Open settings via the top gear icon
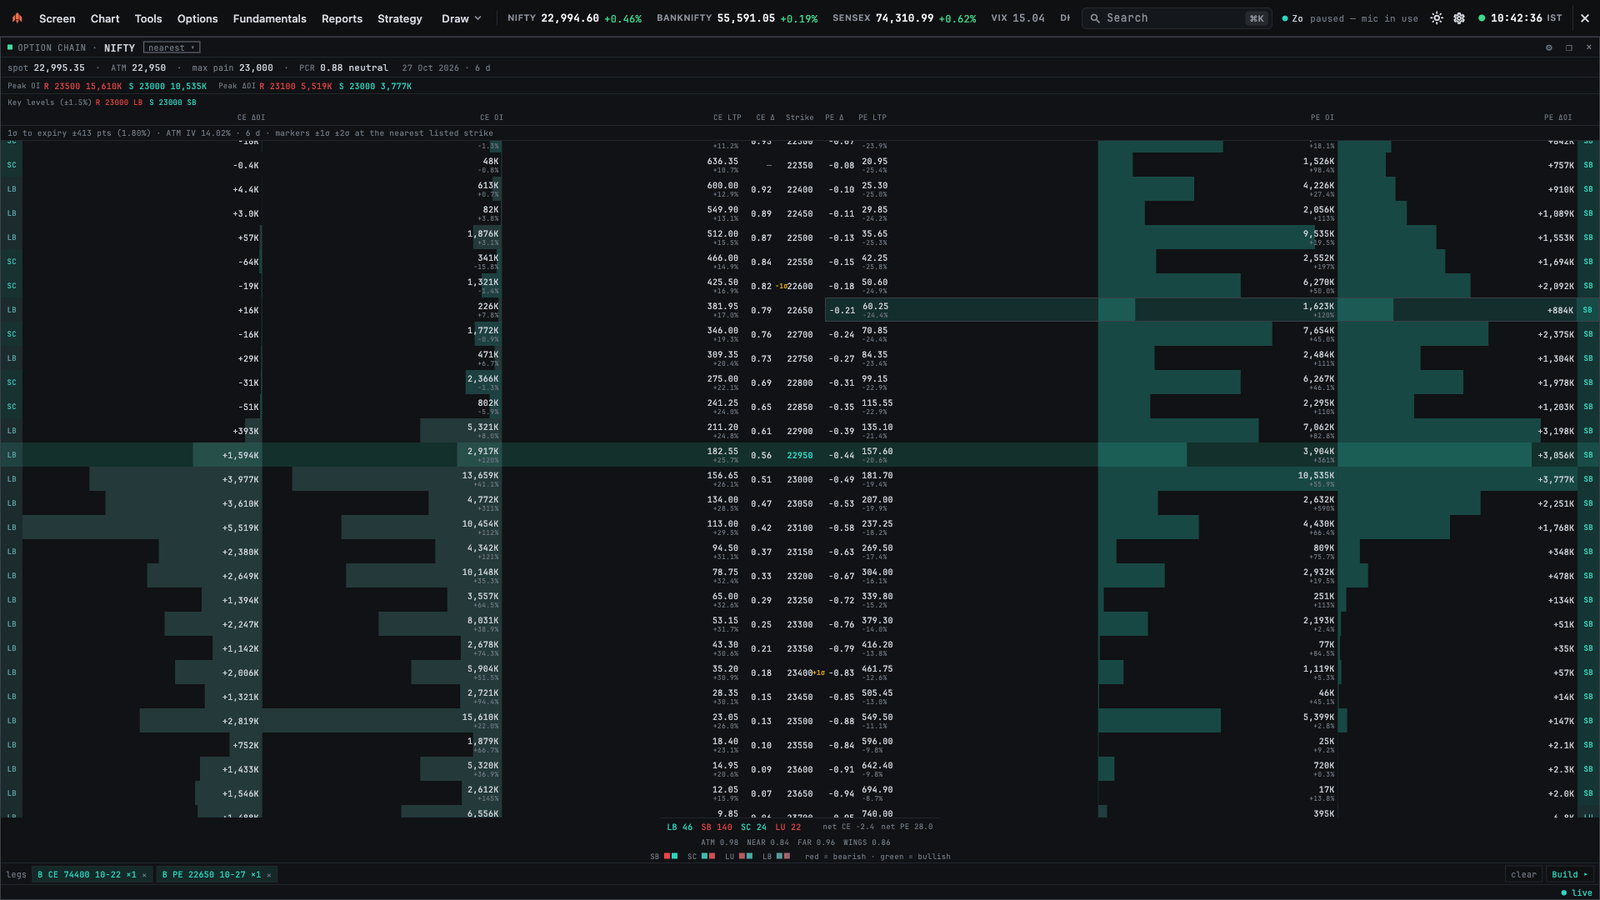The image size is (1600, 900). click(1459, 18)
